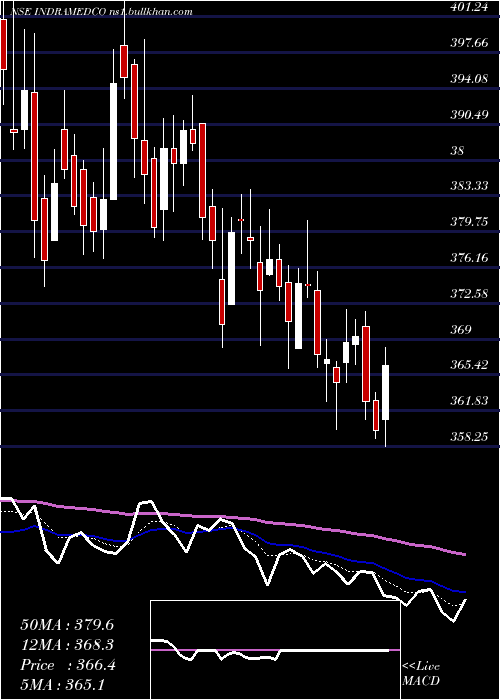Select the 365.42 price axis label

tap(470, 365)
